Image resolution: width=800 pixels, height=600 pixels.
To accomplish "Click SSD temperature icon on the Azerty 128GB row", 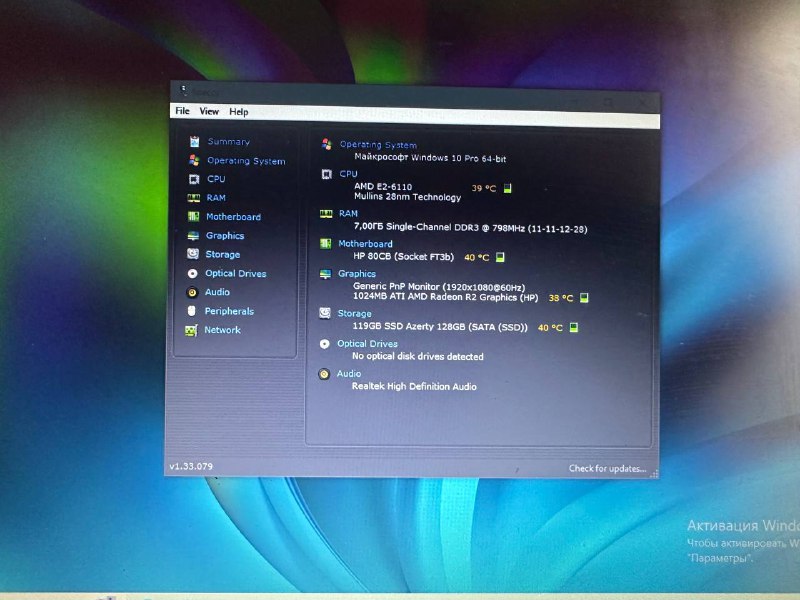I will pos(574,328).
